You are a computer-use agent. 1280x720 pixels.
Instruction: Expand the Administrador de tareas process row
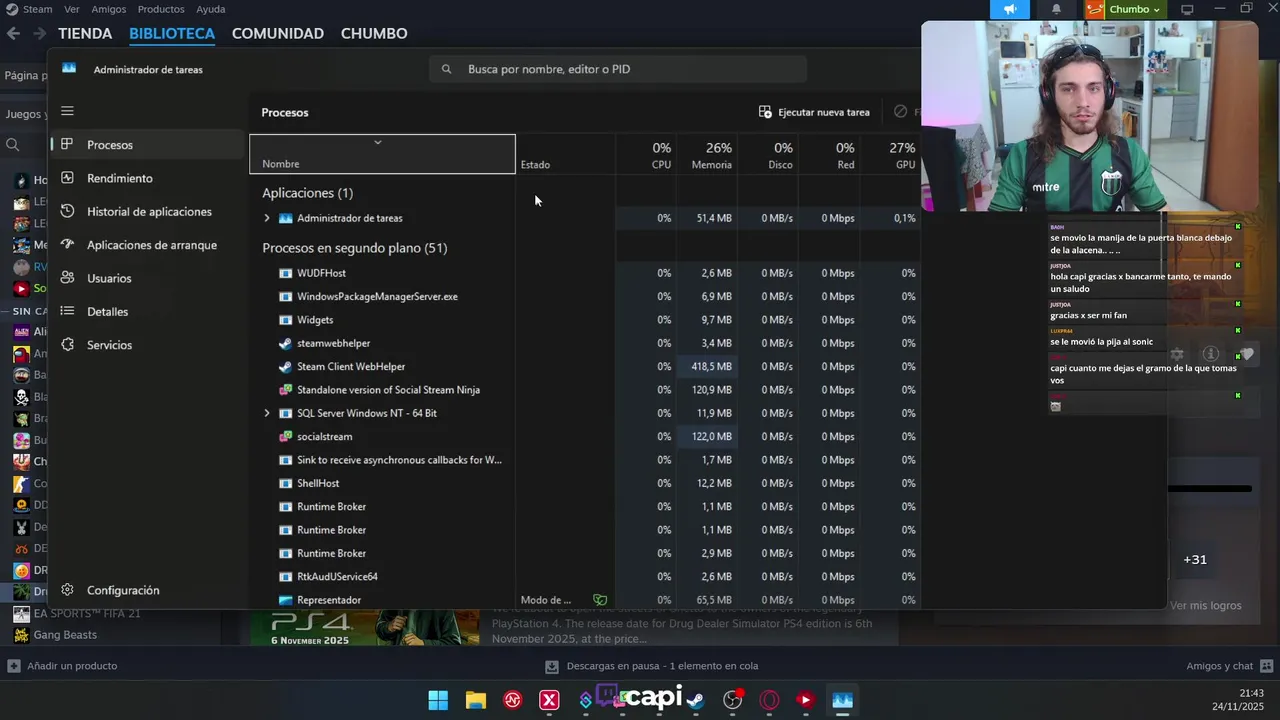pos(266,218)
